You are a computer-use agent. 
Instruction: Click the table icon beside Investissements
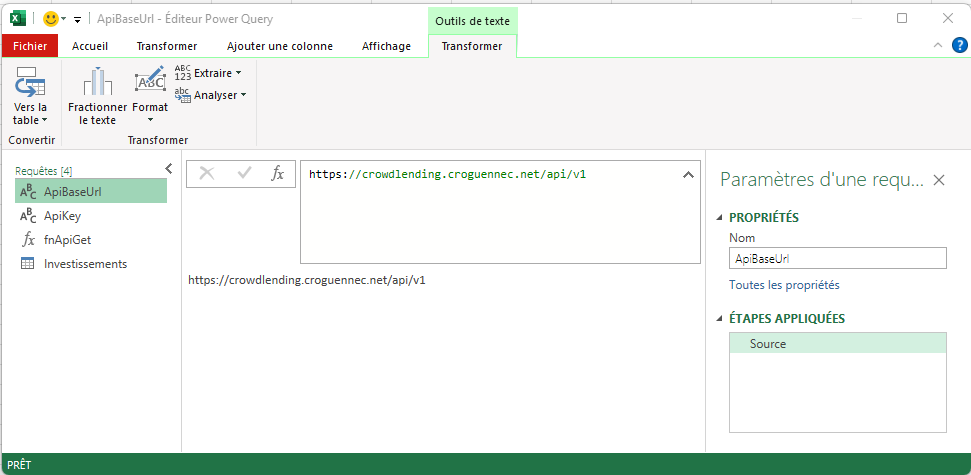pyautogui.click(x=28, y=264)
